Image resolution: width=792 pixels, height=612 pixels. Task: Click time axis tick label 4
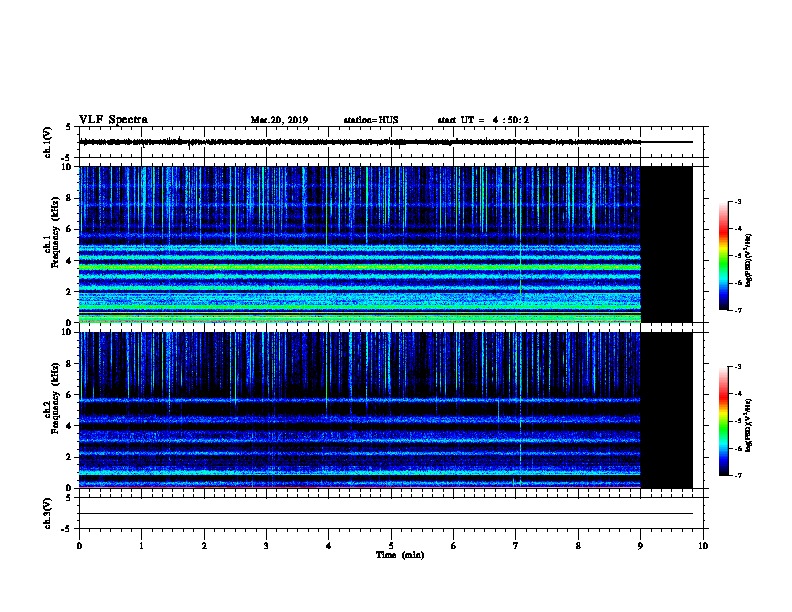[328, 546]
